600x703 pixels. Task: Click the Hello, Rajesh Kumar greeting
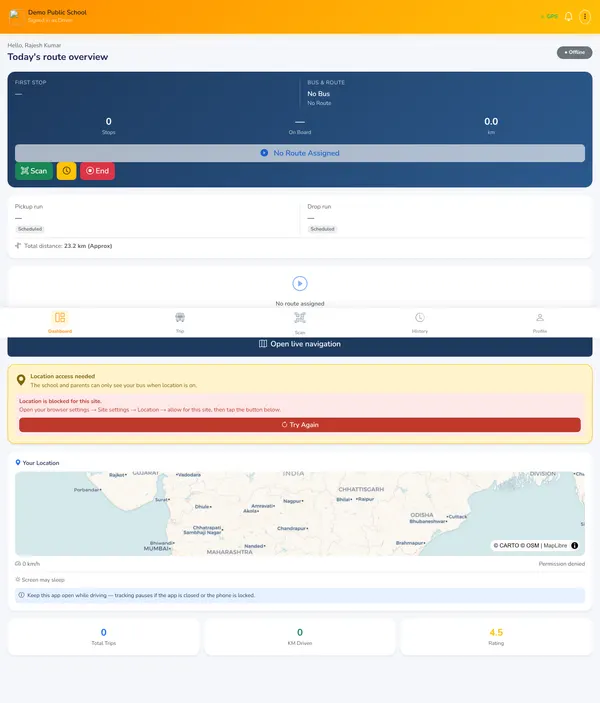click(34, 45)
